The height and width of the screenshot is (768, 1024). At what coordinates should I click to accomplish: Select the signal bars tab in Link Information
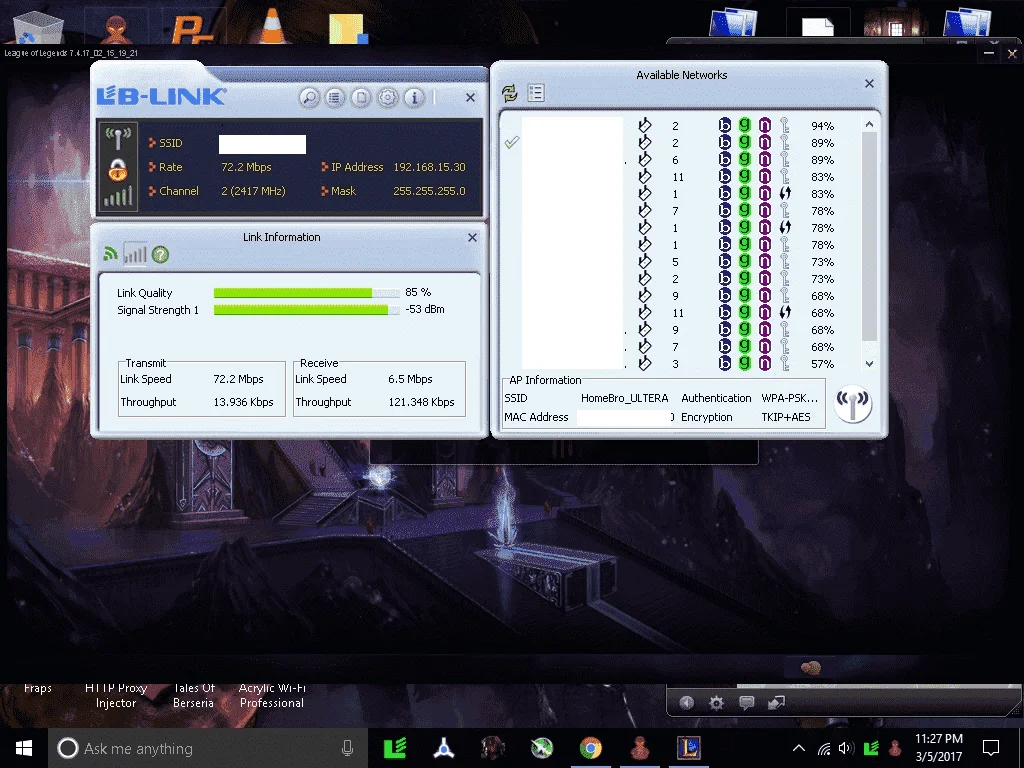tap(135, 254)
